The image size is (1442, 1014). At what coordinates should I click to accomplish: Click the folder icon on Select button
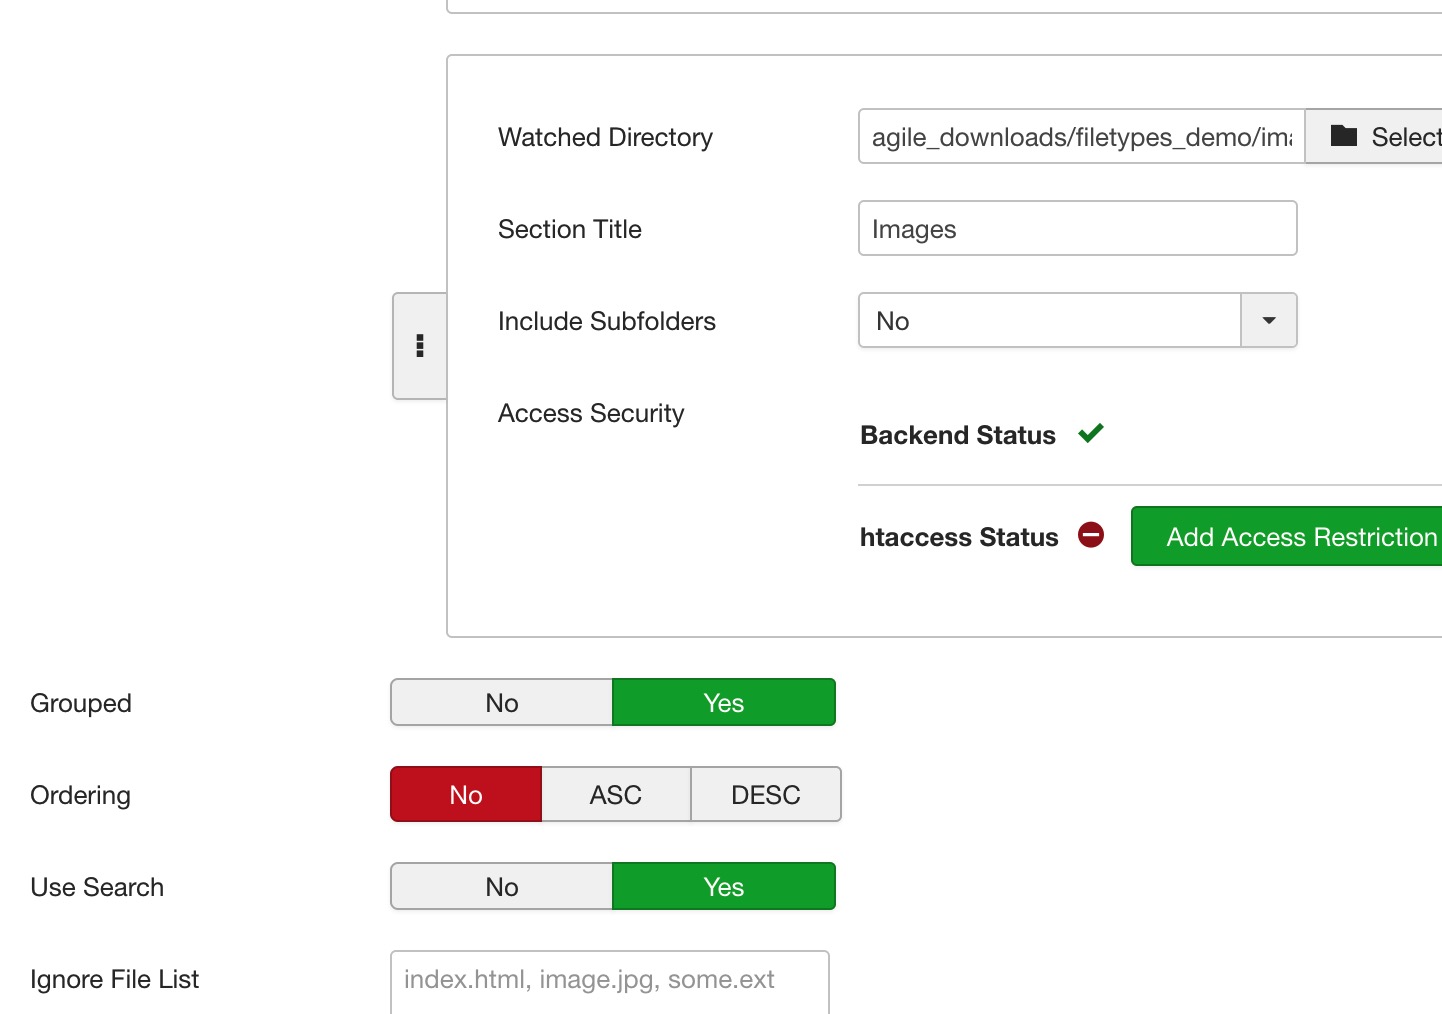[x=1344, y=136]
